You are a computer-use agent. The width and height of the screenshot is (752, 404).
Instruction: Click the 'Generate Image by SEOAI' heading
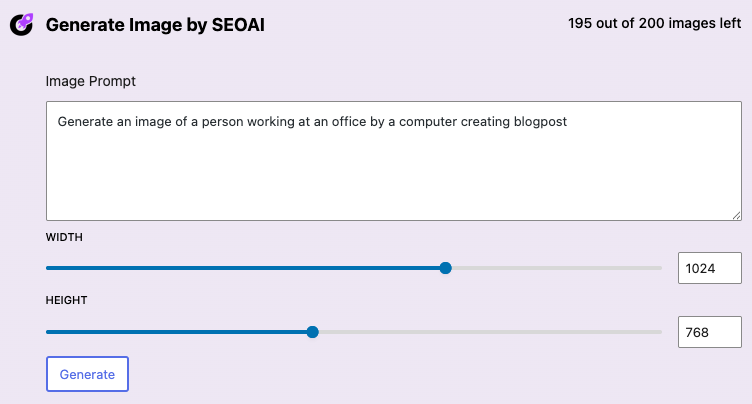point(155,25)
